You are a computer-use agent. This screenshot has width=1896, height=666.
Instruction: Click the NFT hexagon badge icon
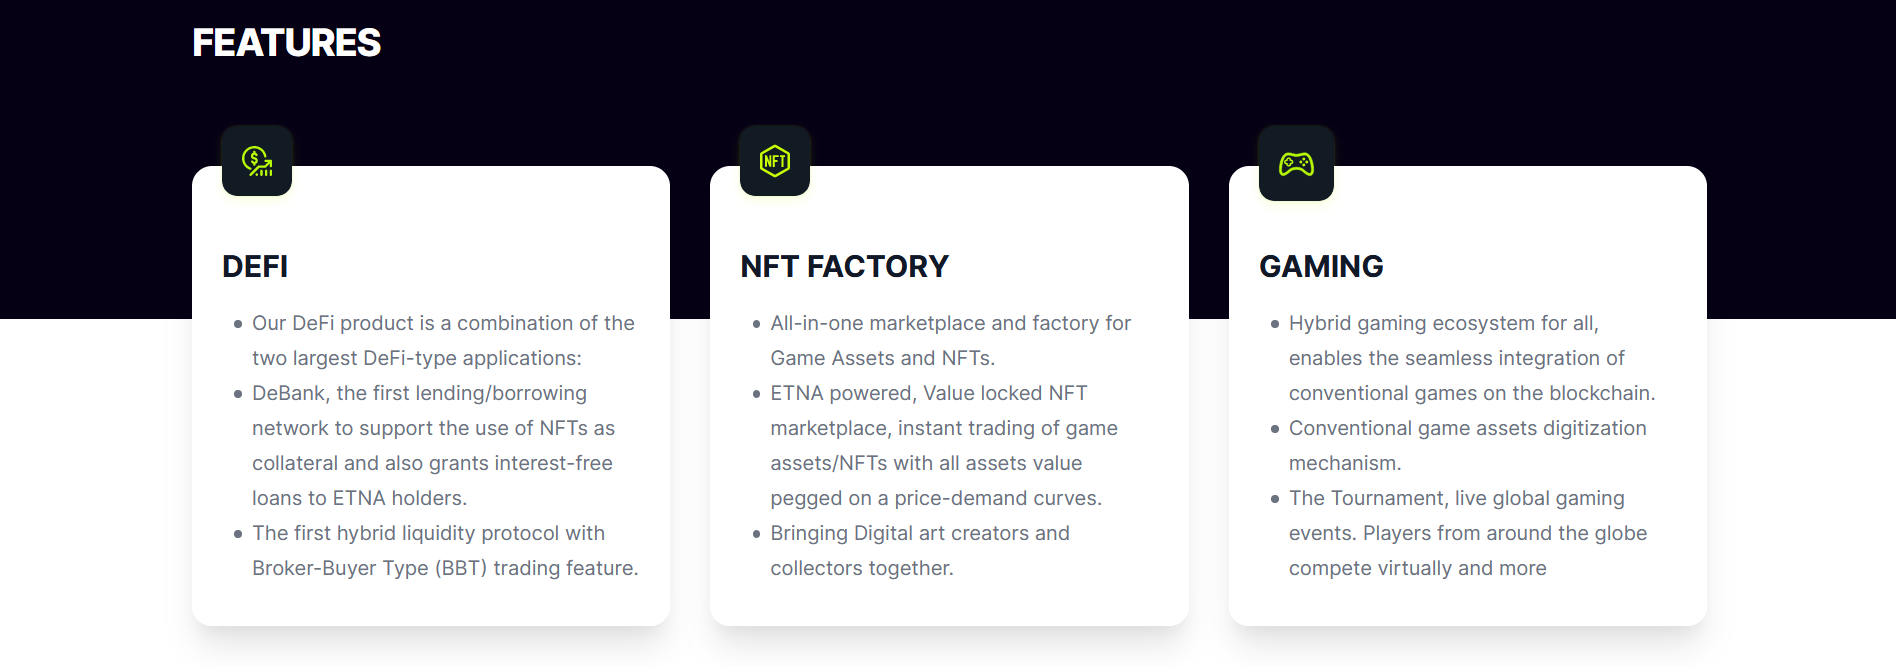click(x=775, y=161)
